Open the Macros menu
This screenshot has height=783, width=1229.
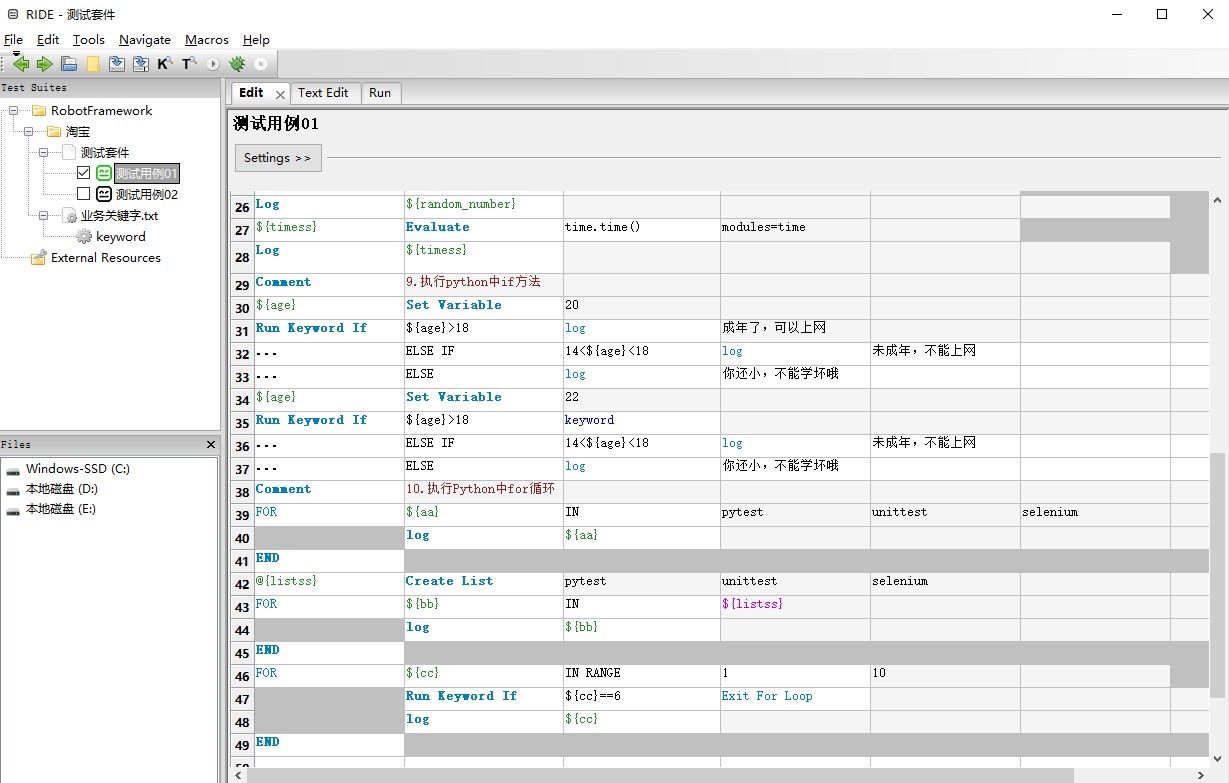pyautogui.click(x=206, y=40)
